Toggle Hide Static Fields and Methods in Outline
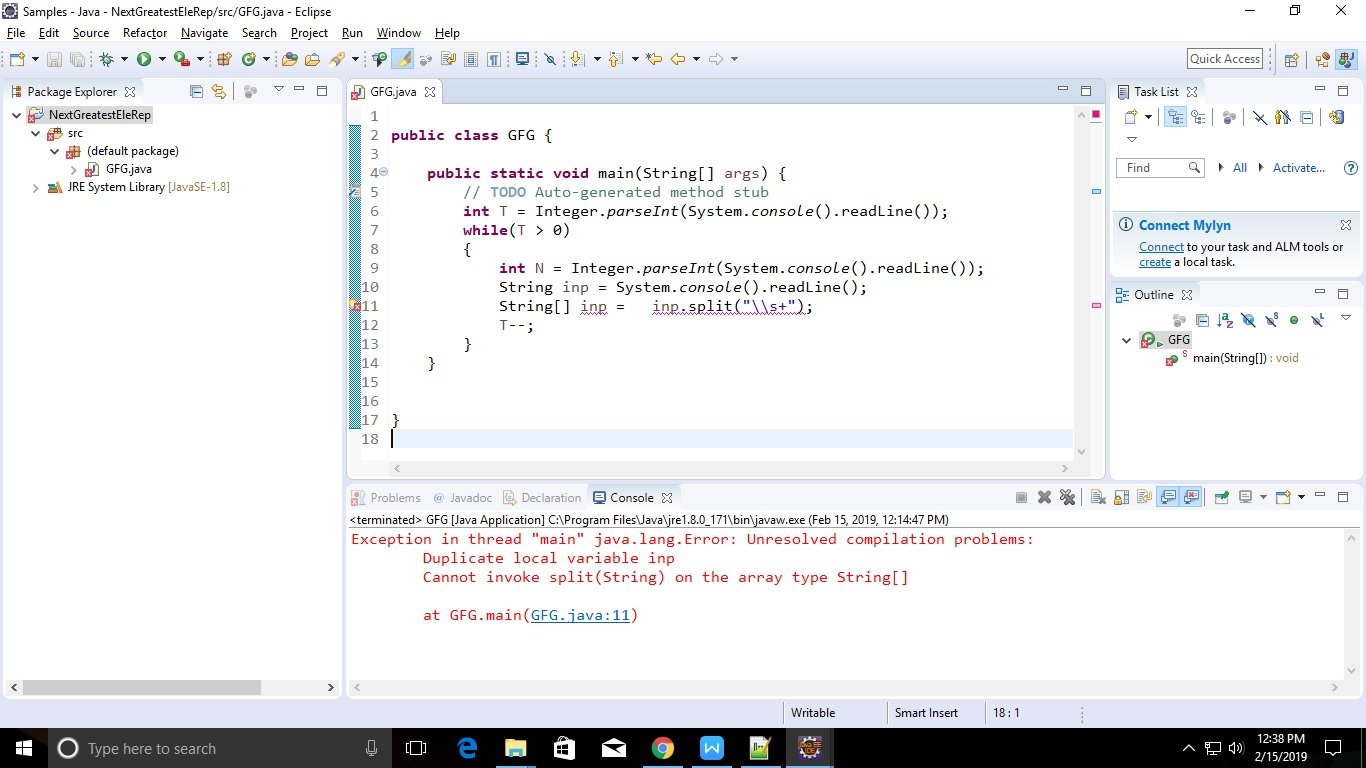Image resolution: width=1366 pixels, height=768 pixels. click(1272, 320)
